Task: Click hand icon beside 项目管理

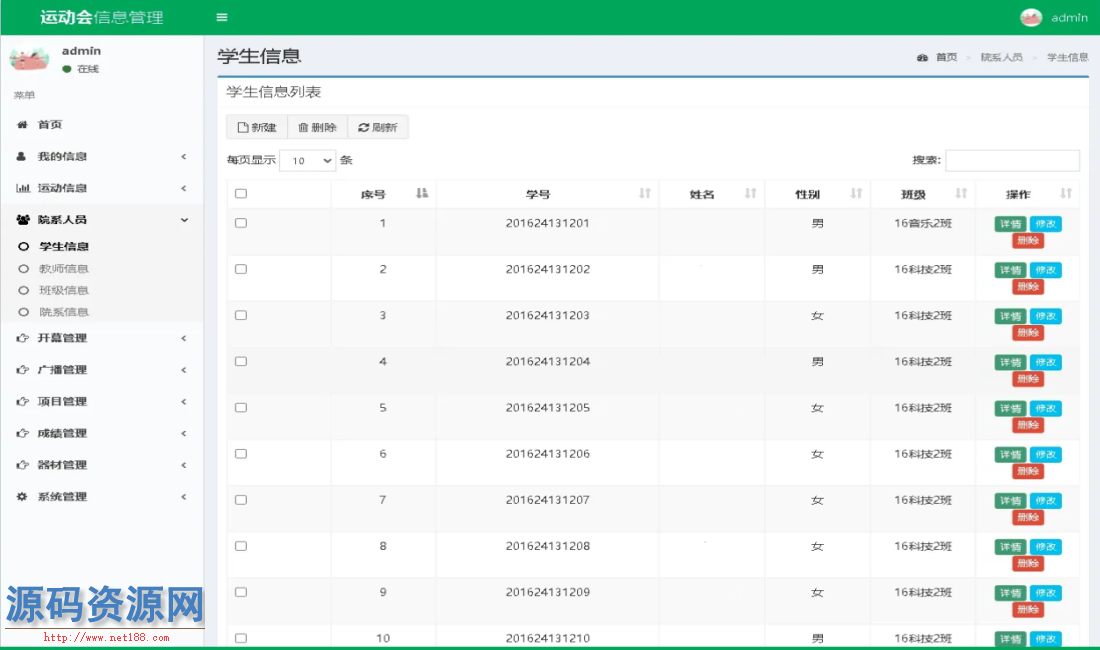Action: pos(22,401)
